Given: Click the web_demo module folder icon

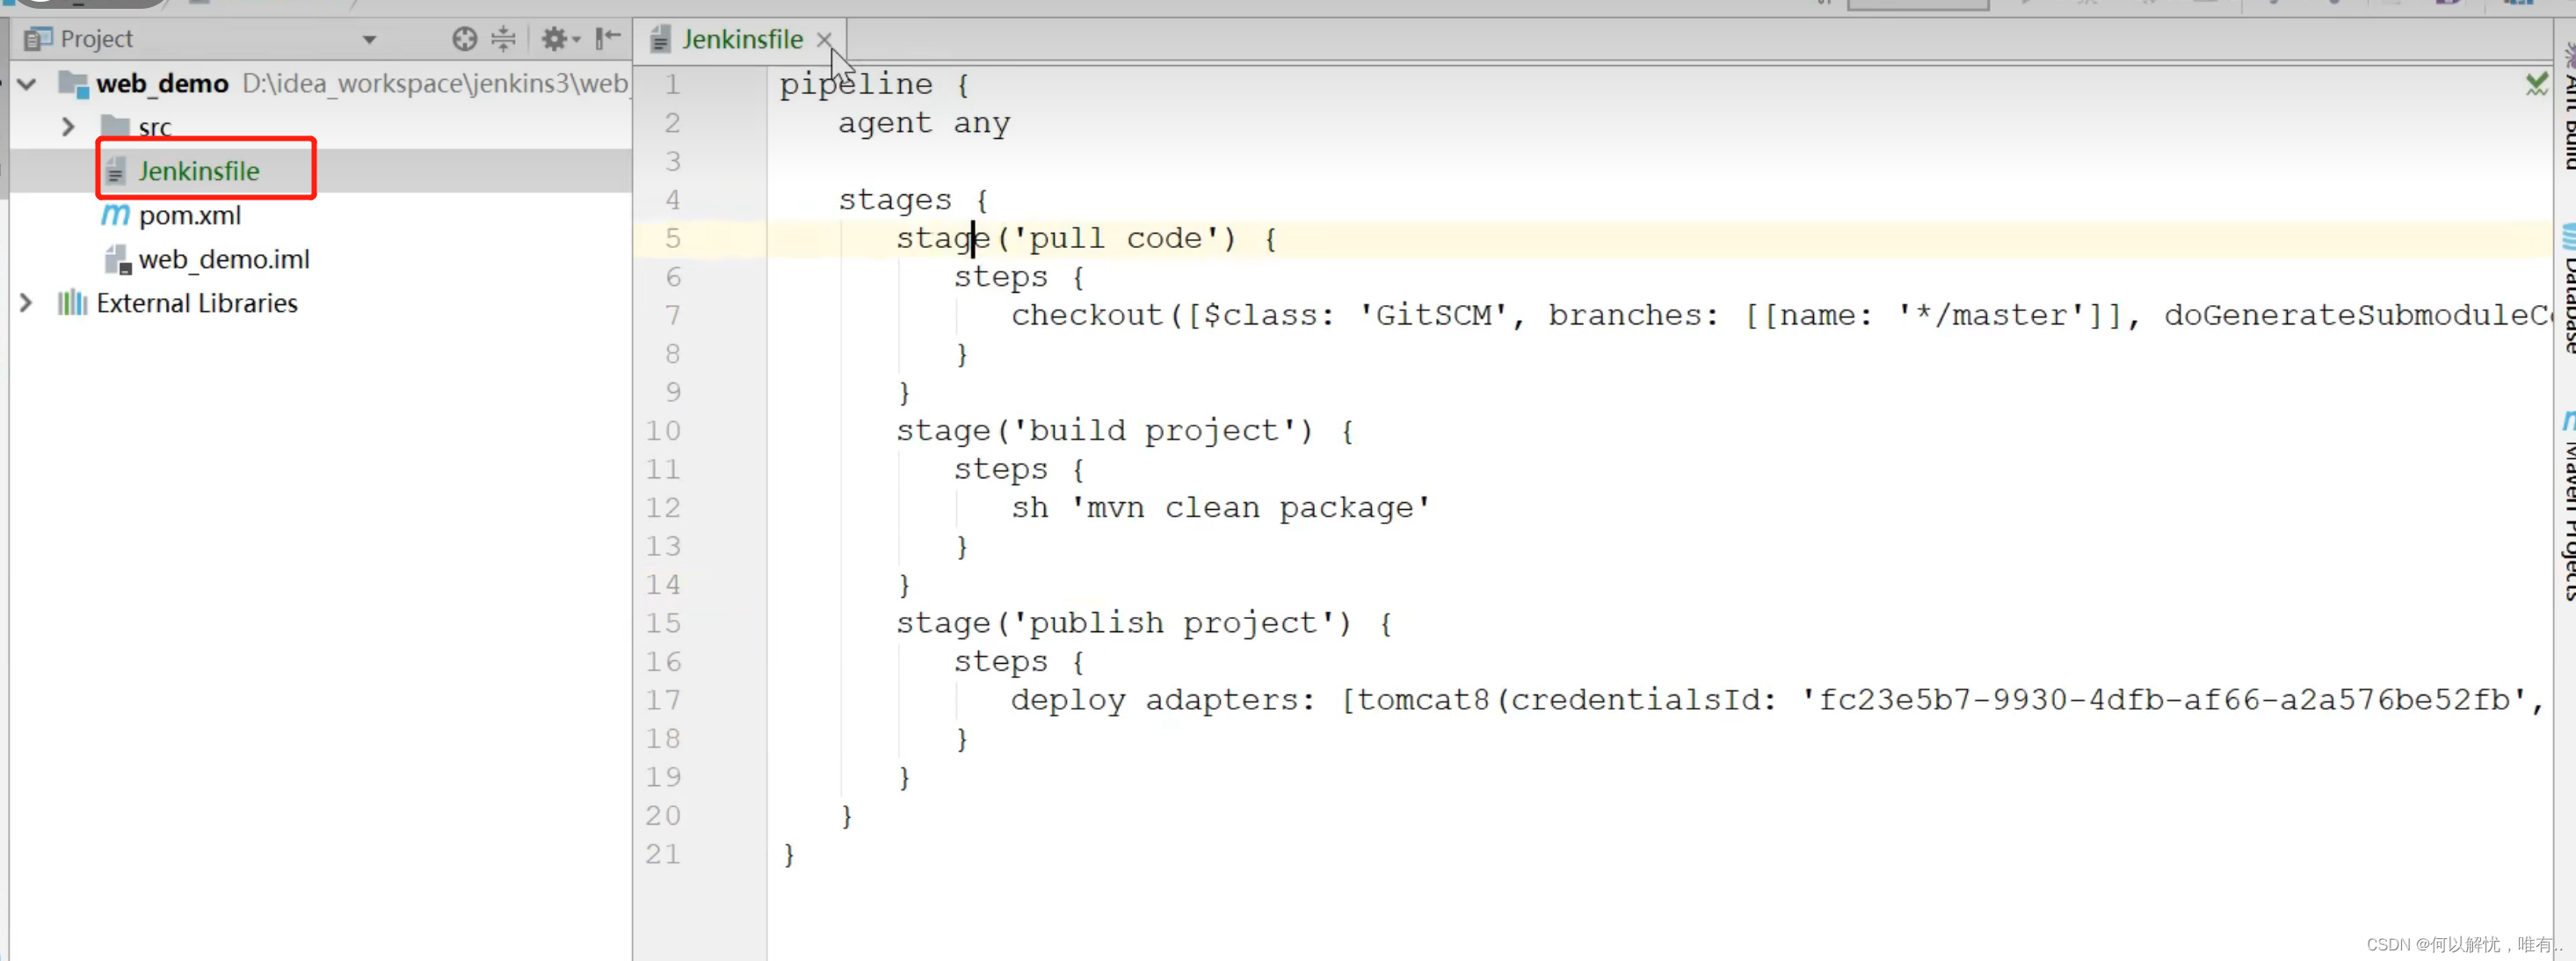Looking at the screenshot, I should (x=73, y=83).
